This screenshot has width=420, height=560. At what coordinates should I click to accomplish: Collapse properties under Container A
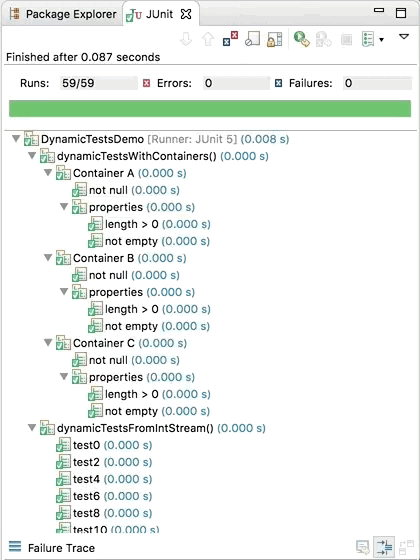64,207
